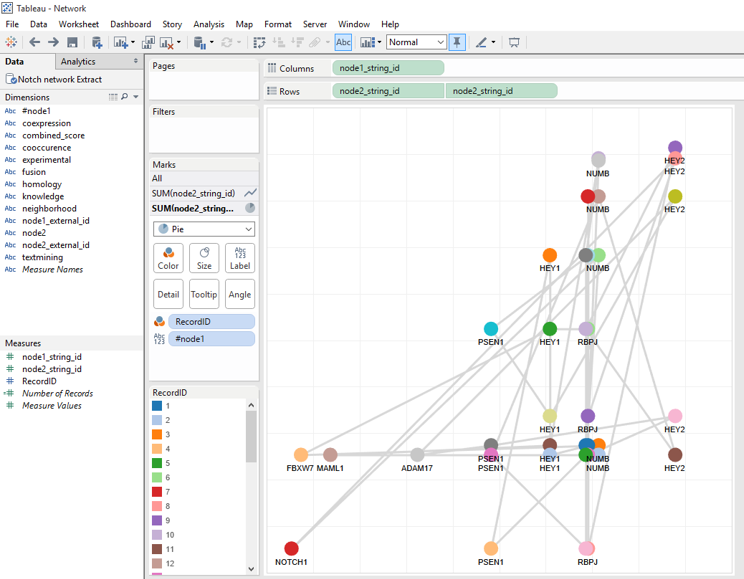This screenshot has width=744, height=579.
Task: Save the workbook with the disk icon
Action: click(x=72, y=43)
